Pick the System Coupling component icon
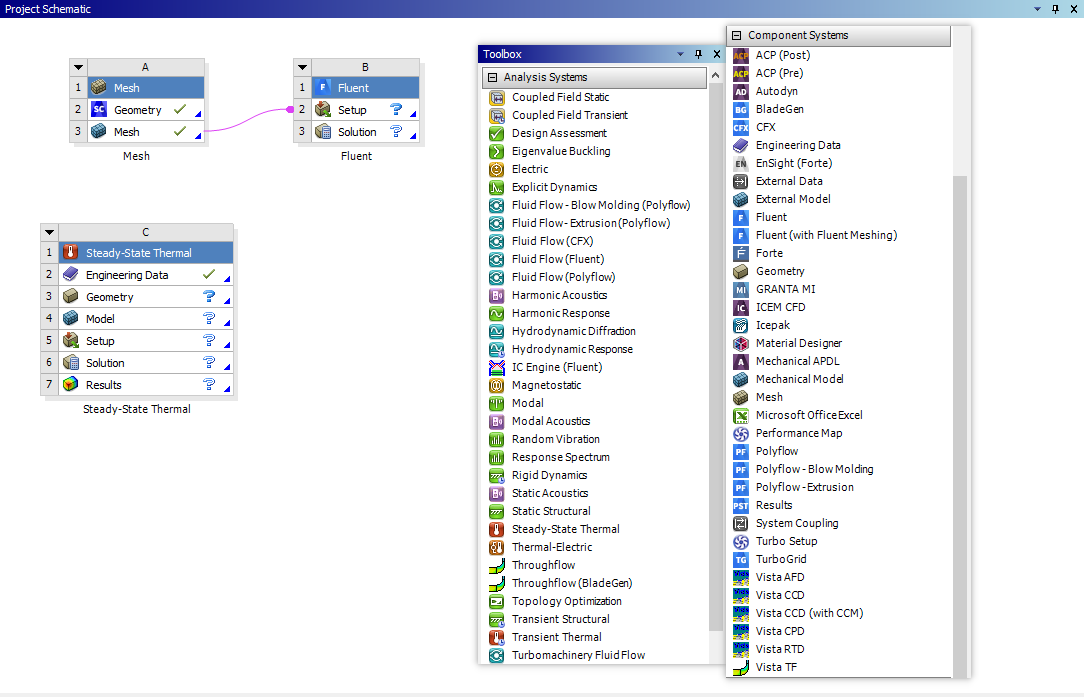This screenshot has width=1084, height=697. coord(740,523)
